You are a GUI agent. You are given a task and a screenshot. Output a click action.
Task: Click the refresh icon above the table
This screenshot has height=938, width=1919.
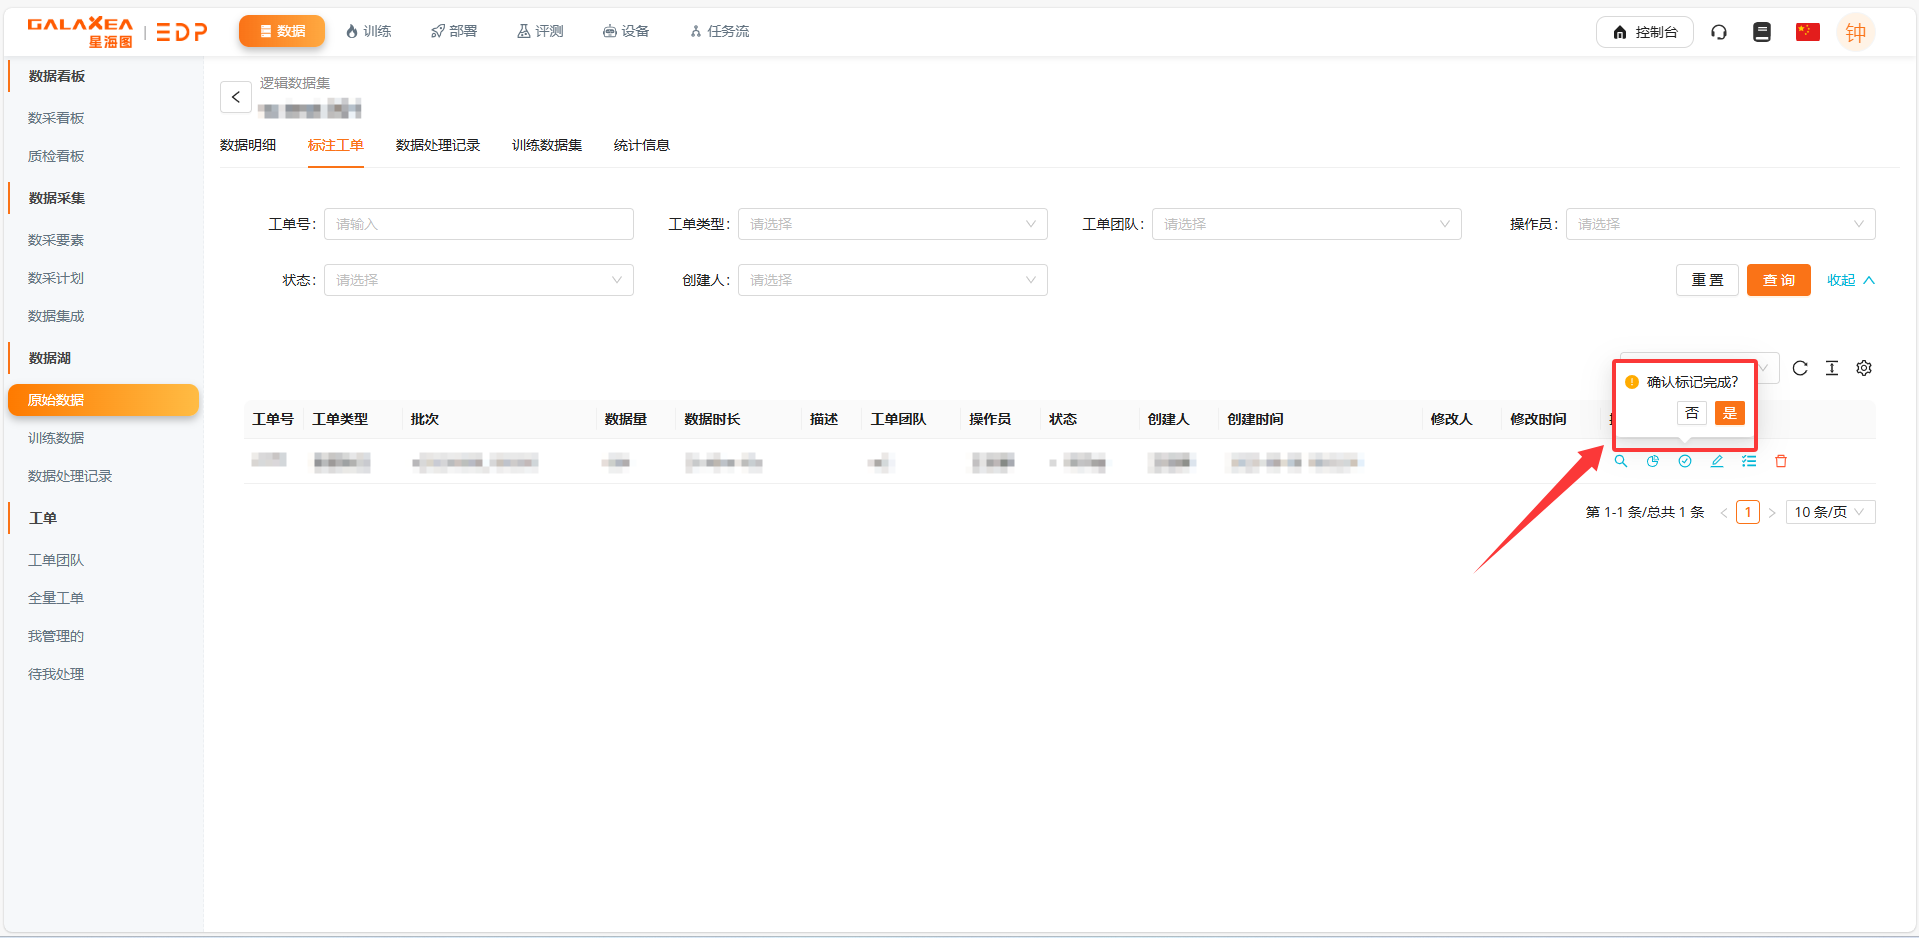pyautogui.click(x=1800, y=368)
